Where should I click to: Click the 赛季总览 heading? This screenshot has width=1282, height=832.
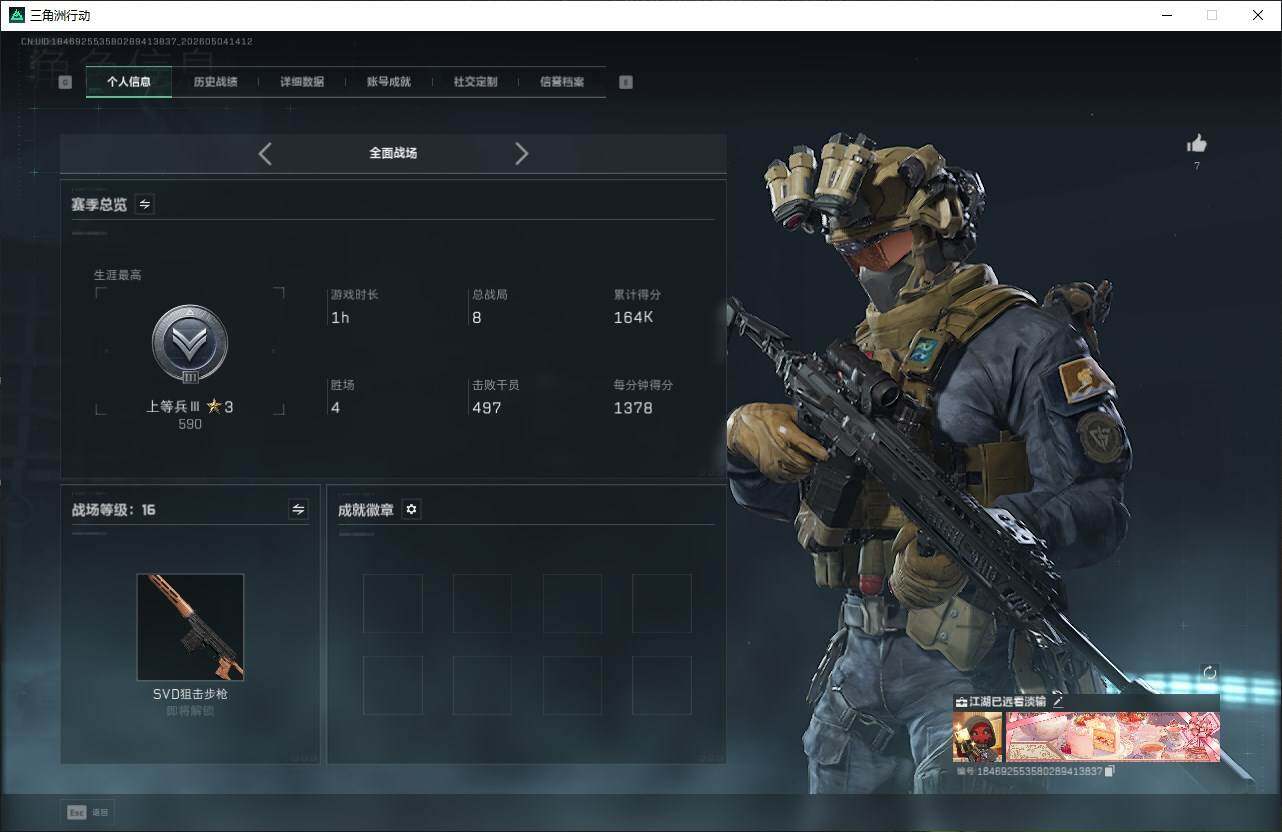[99, 204]
